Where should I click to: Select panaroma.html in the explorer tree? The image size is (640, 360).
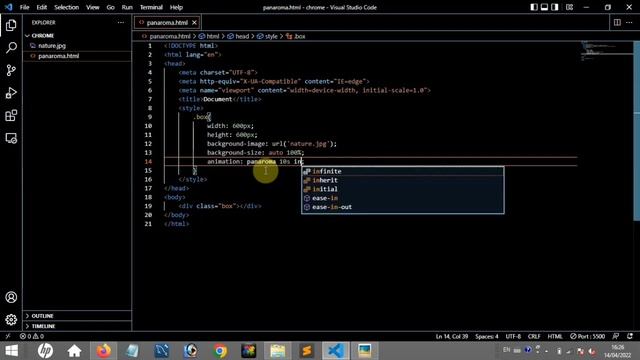point(77,56)
